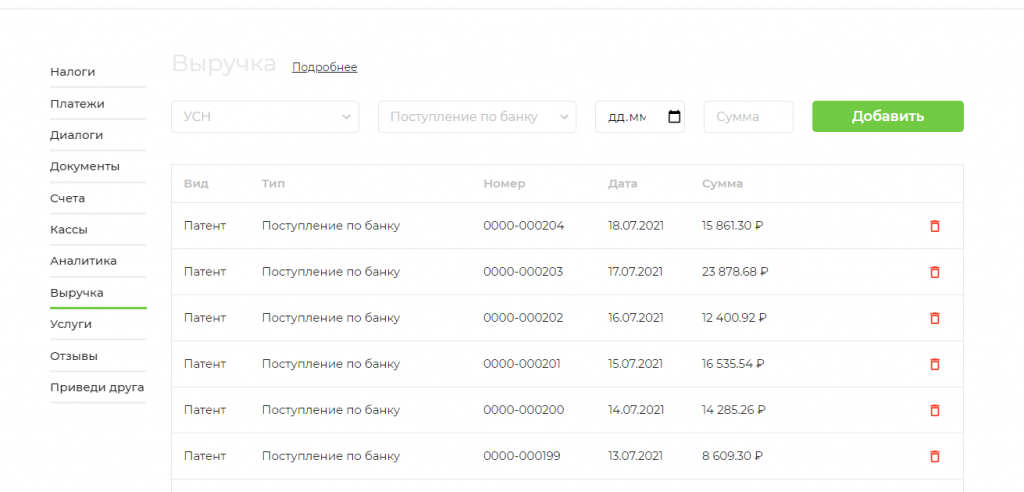
Task: Select number cell 0000-000201
Action: click(x=522, y=364)
